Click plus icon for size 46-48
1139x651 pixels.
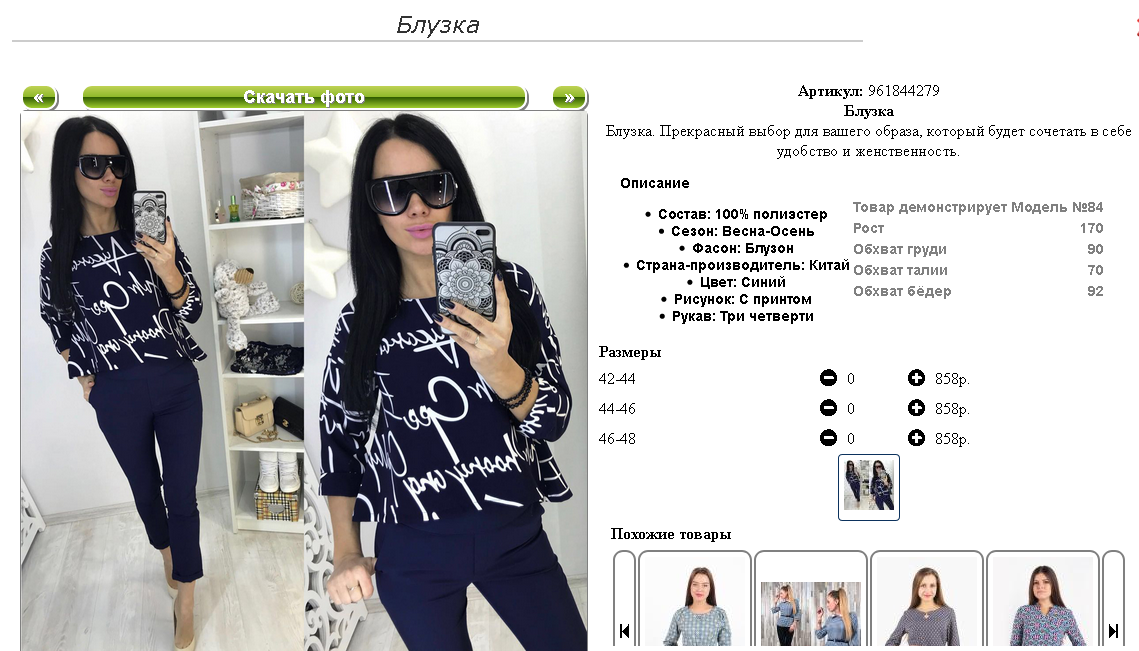pyautogui.click(x=916, y=437)
